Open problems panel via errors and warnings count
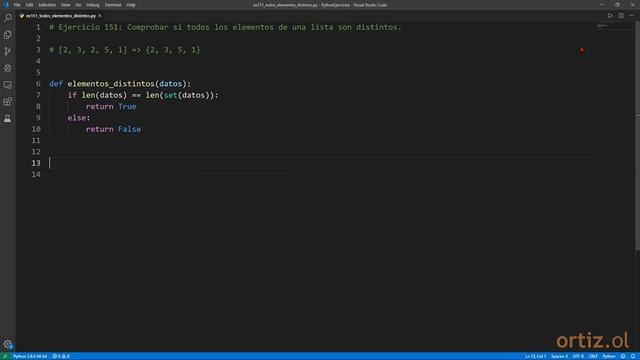Viewport: 640px width, 360px height. (x=61, y=356)
